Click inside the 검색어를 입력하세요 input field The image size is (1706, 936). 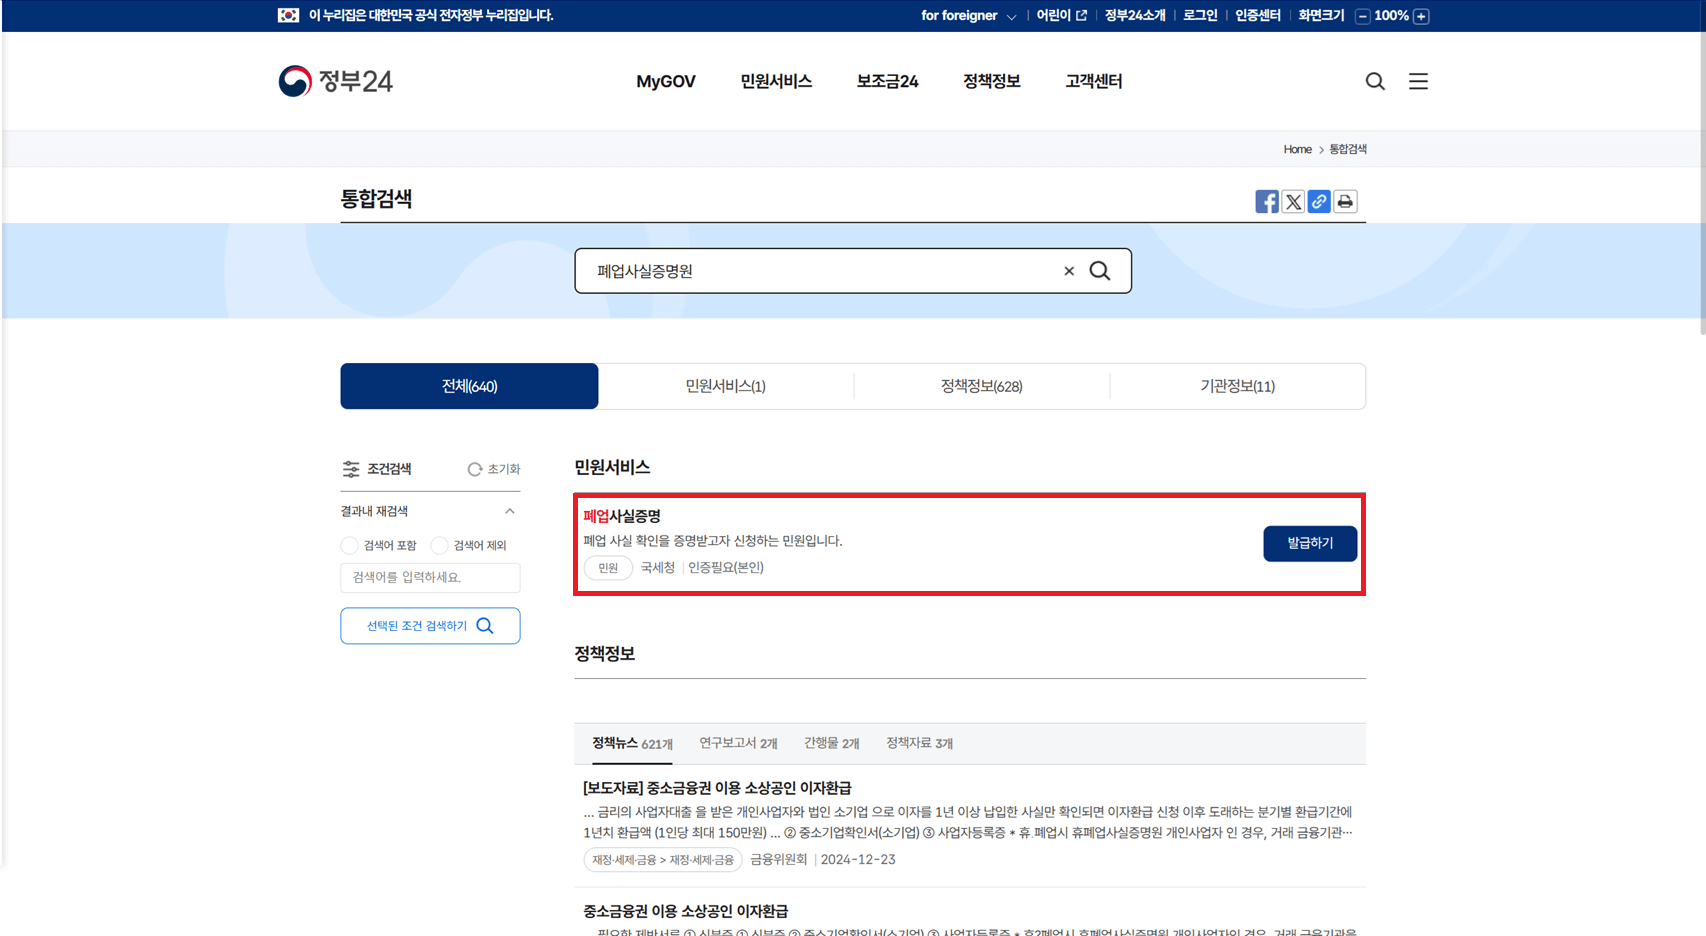[430, 578]
